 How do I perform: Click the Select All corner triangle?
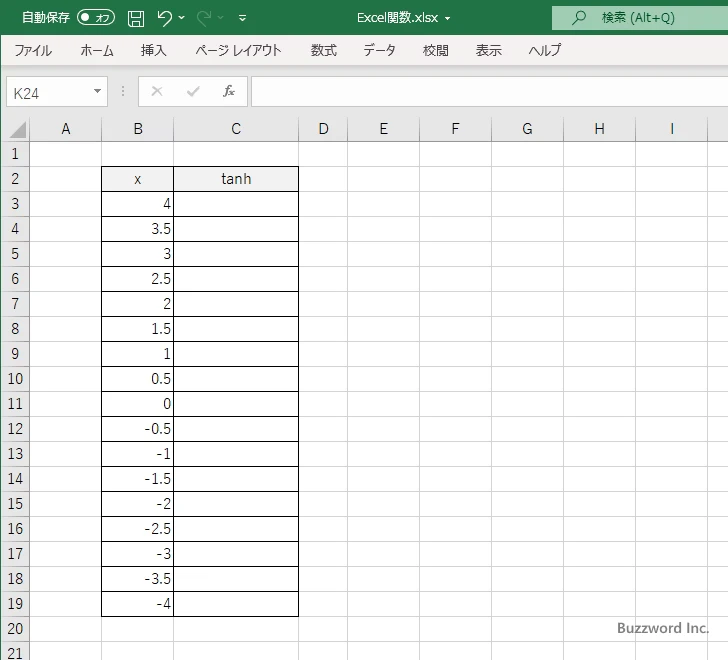(x=17, y=129)
